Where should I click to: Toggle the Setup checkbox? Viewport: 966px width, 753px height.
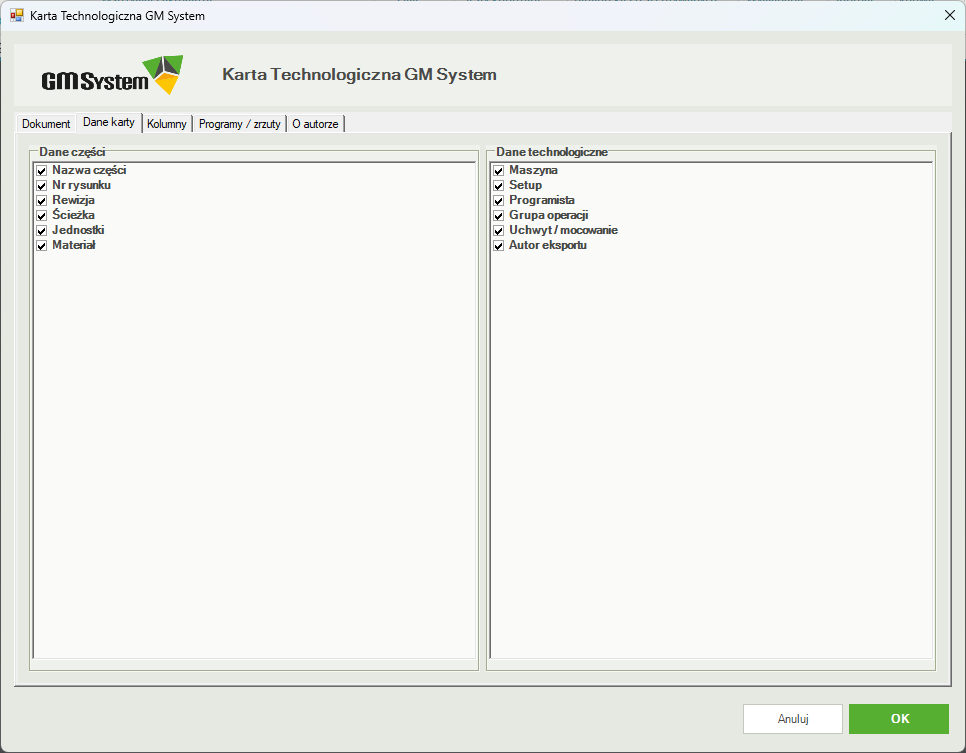coord(499,185)
